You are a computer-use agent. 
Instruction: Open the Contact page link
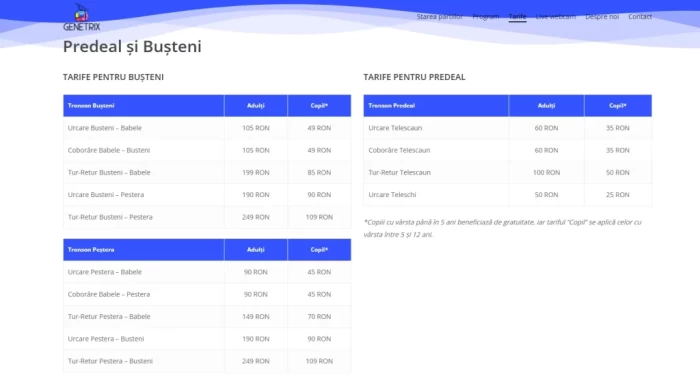(x=640, y=17)
